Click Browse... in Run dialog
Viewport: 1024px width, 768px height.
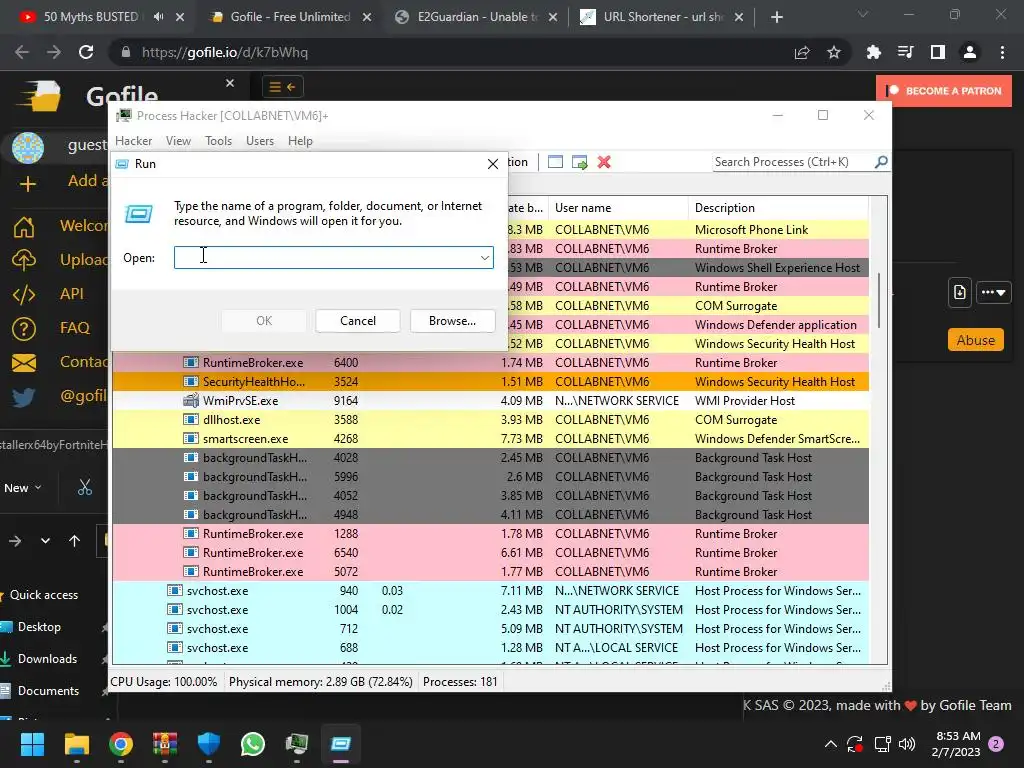(x=452, y=321)
